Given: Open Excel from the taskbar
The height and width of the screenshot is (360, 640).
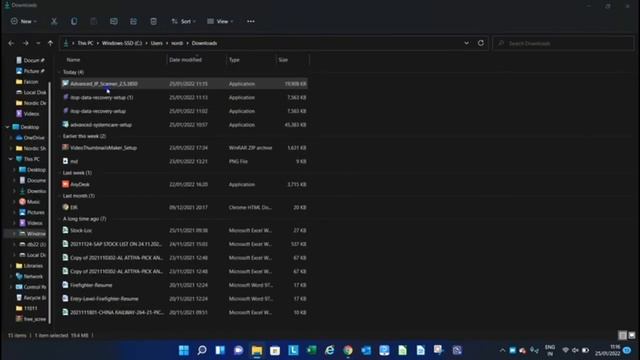Looking at the screenshot, I should [x=311, y=350].
